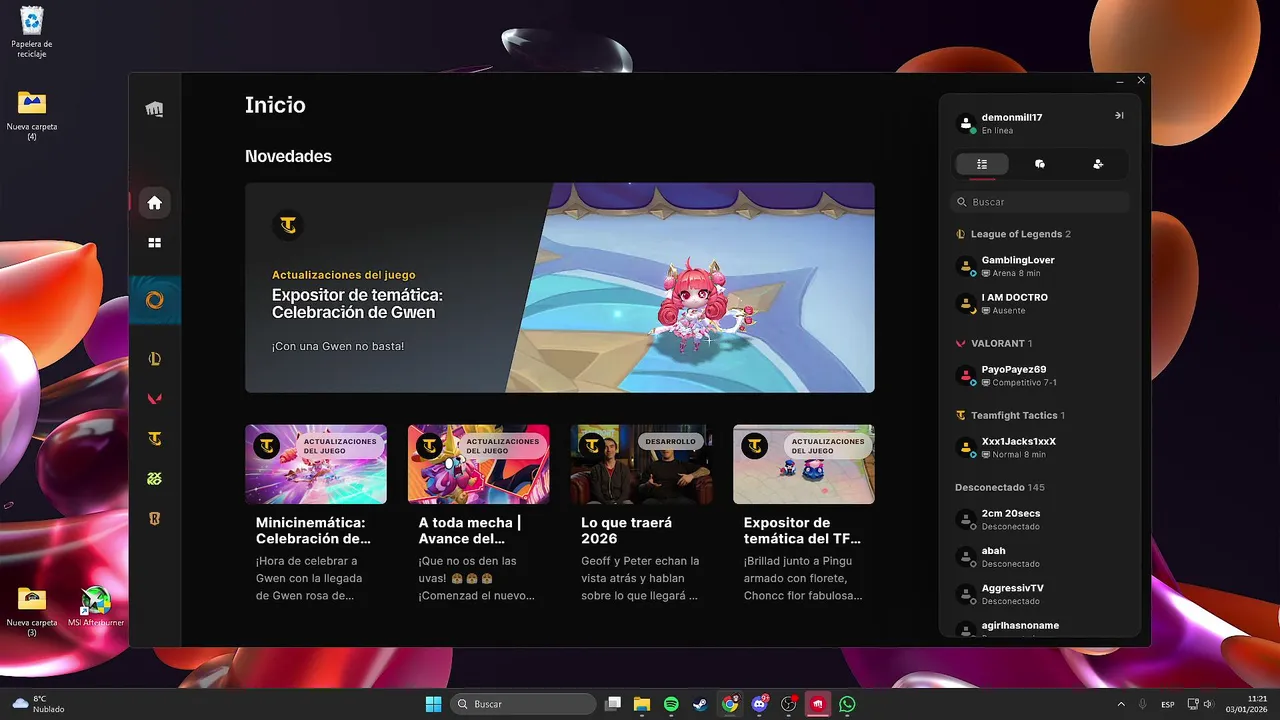Open chat with Xxx1Jacks1xxX

click(x=1040, y=447)
